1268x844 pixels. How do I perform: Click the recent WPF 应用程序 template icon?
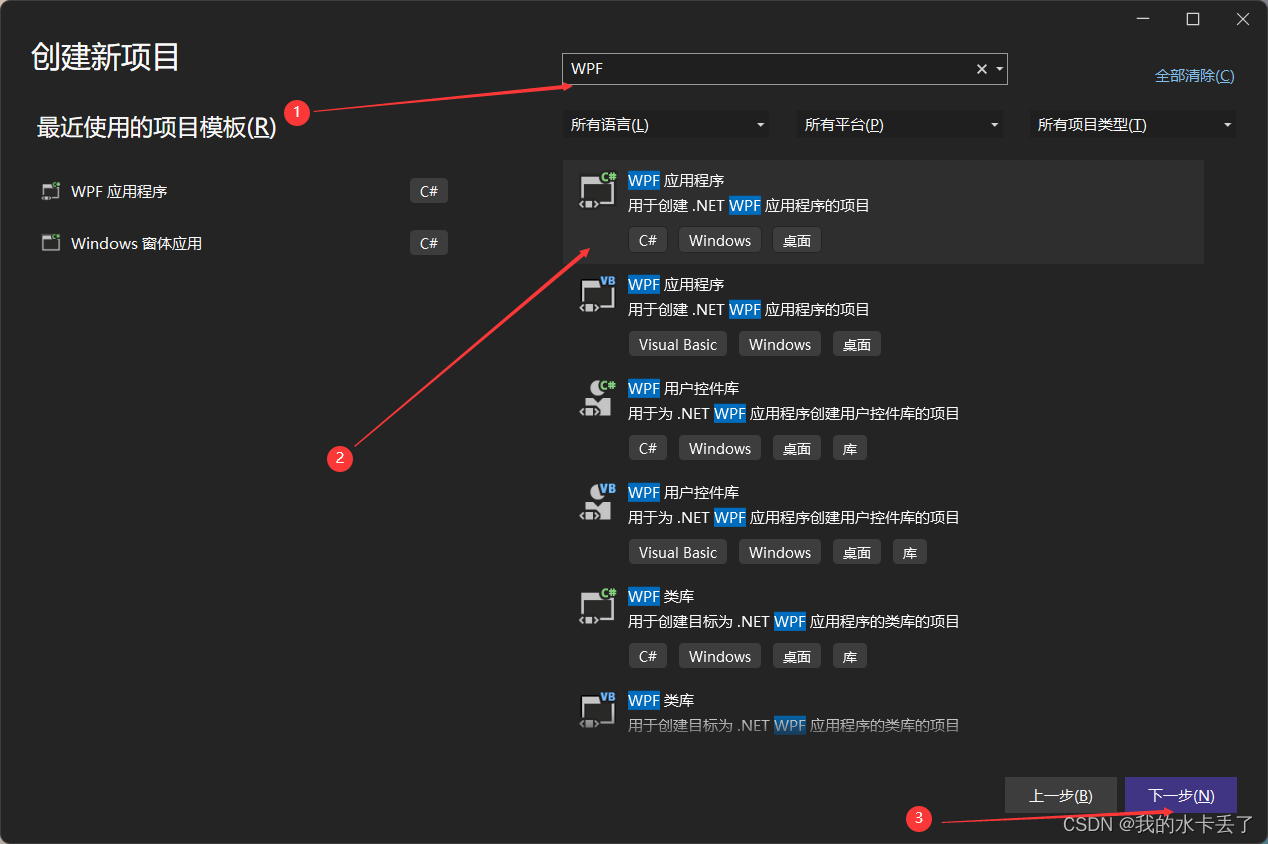(x=50, y=191)
